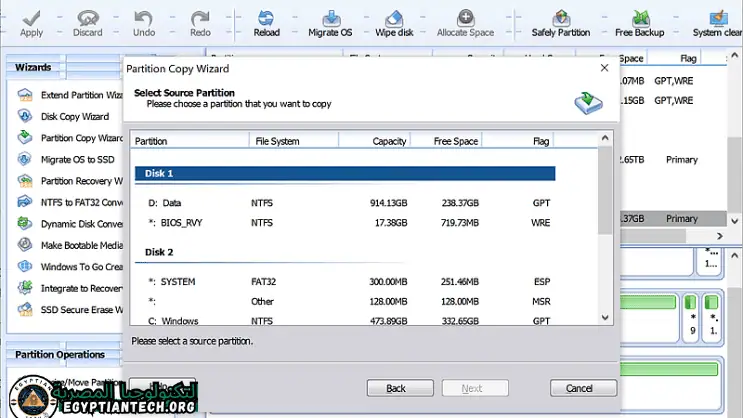Click the Cancel button in wizard
The width and height of the screenshot is (743, 418).
click(x=583, y=388)
